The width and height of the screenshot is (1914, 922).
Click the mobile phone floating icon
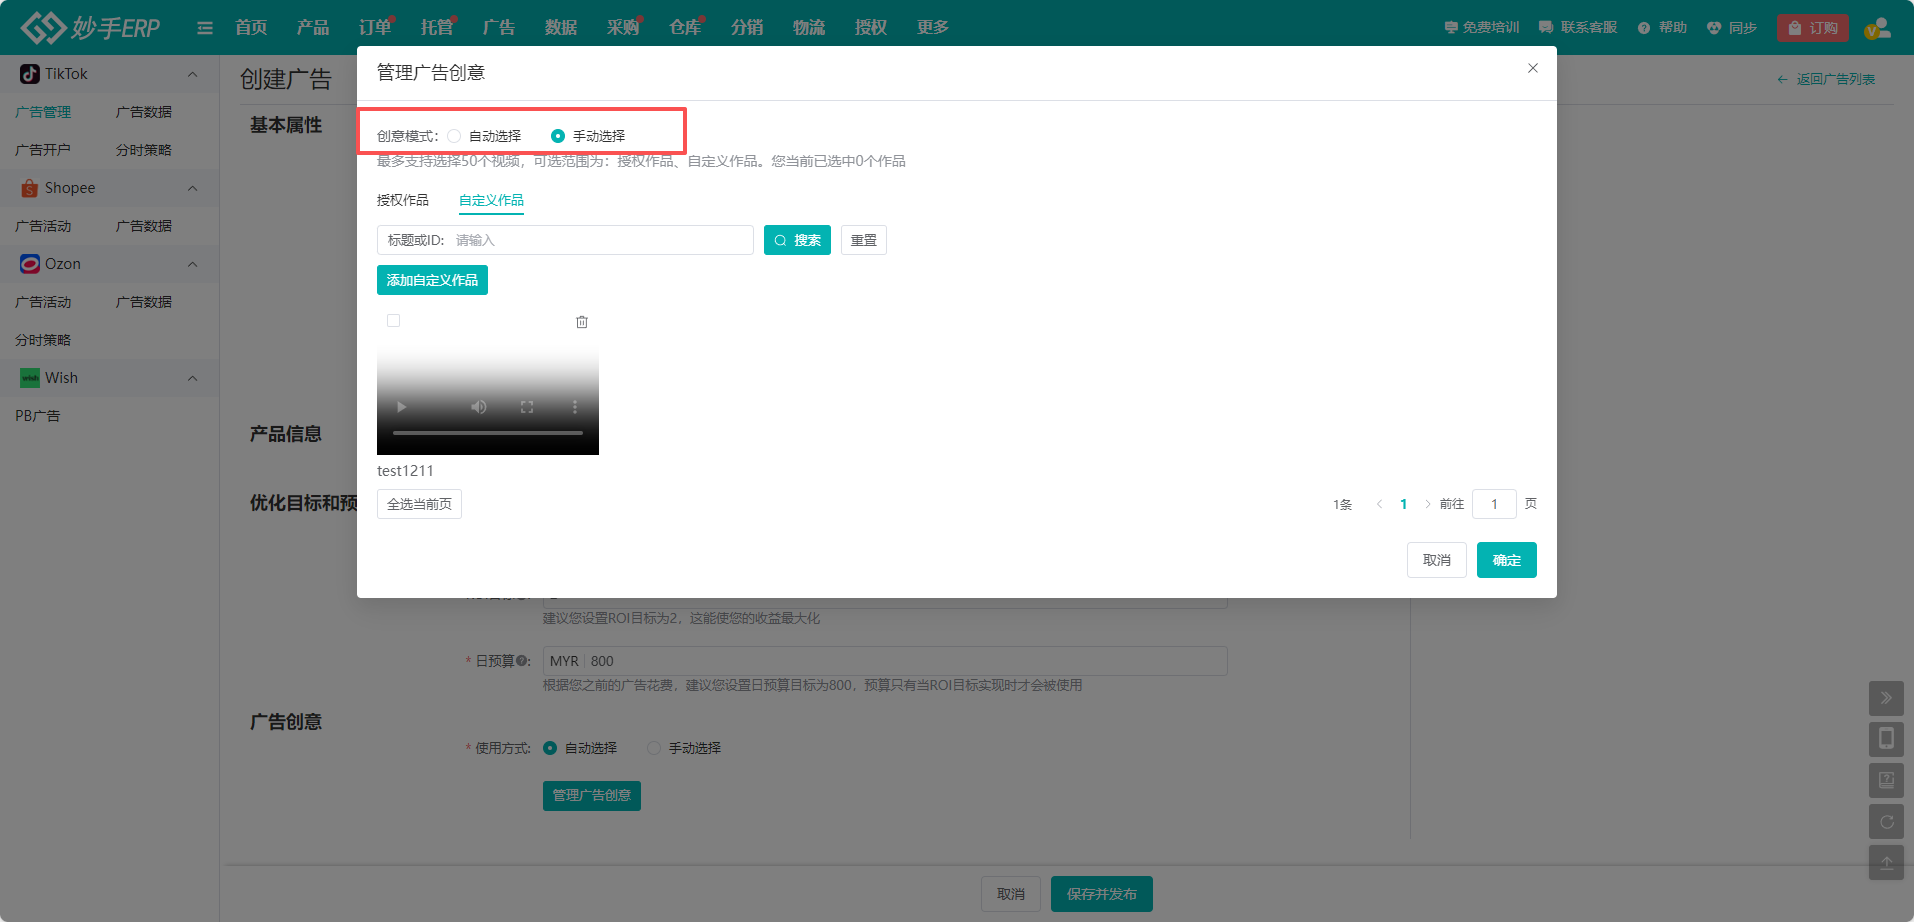click(1886, 739)
